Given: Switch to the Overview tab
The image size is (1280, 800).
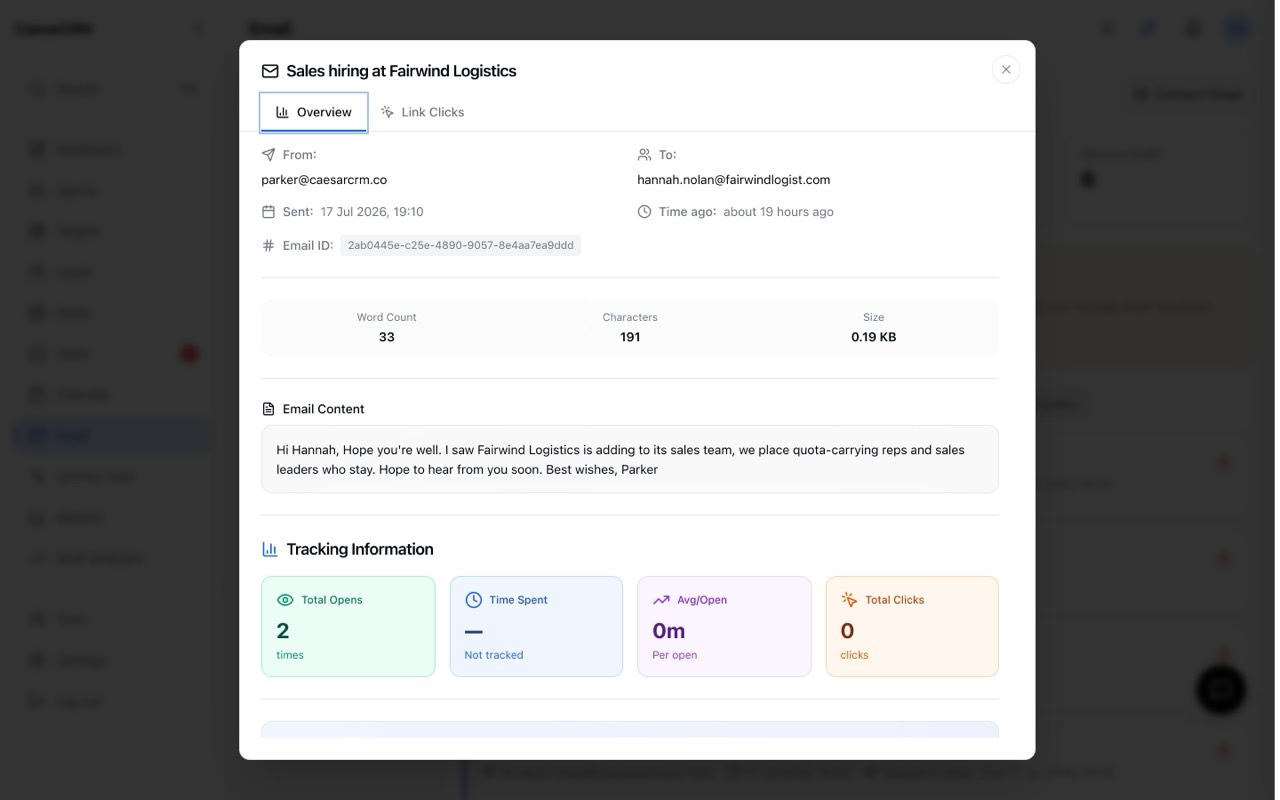Looking at the screenshot, I should pos(314,112).
